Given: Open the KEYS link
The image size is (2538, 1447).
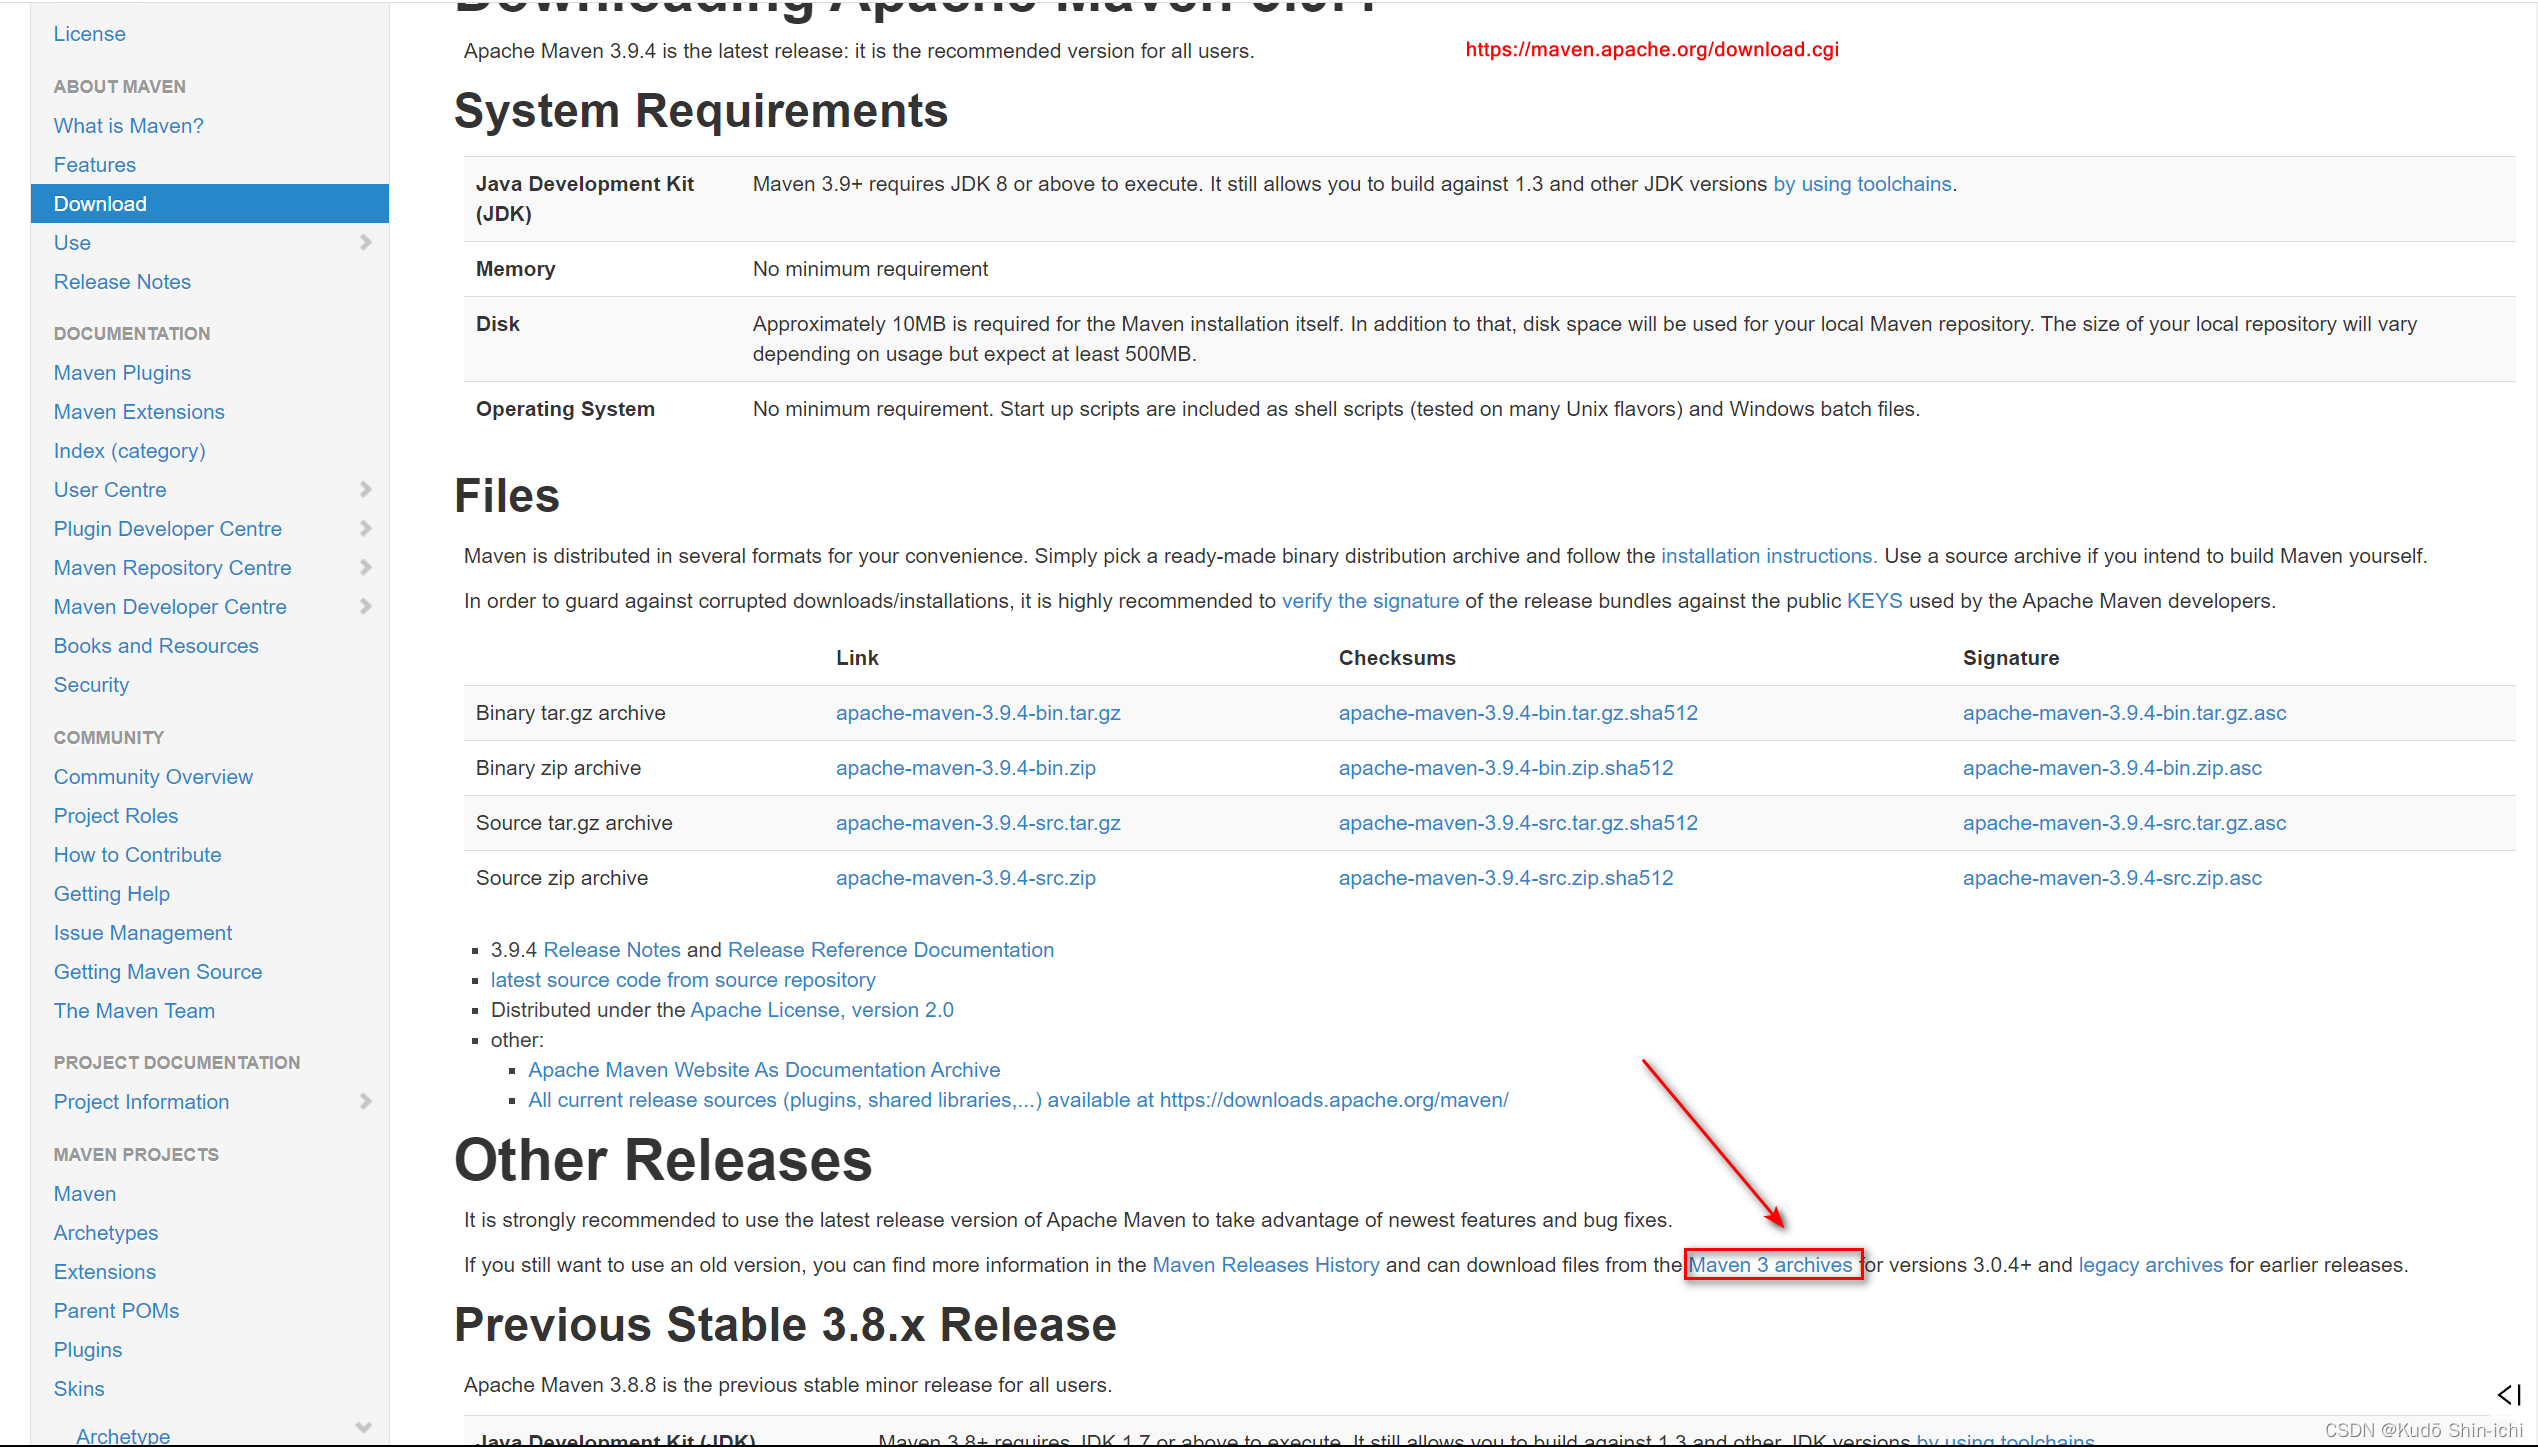Looking at the screenshot, I should click(x=1874, y=601).
